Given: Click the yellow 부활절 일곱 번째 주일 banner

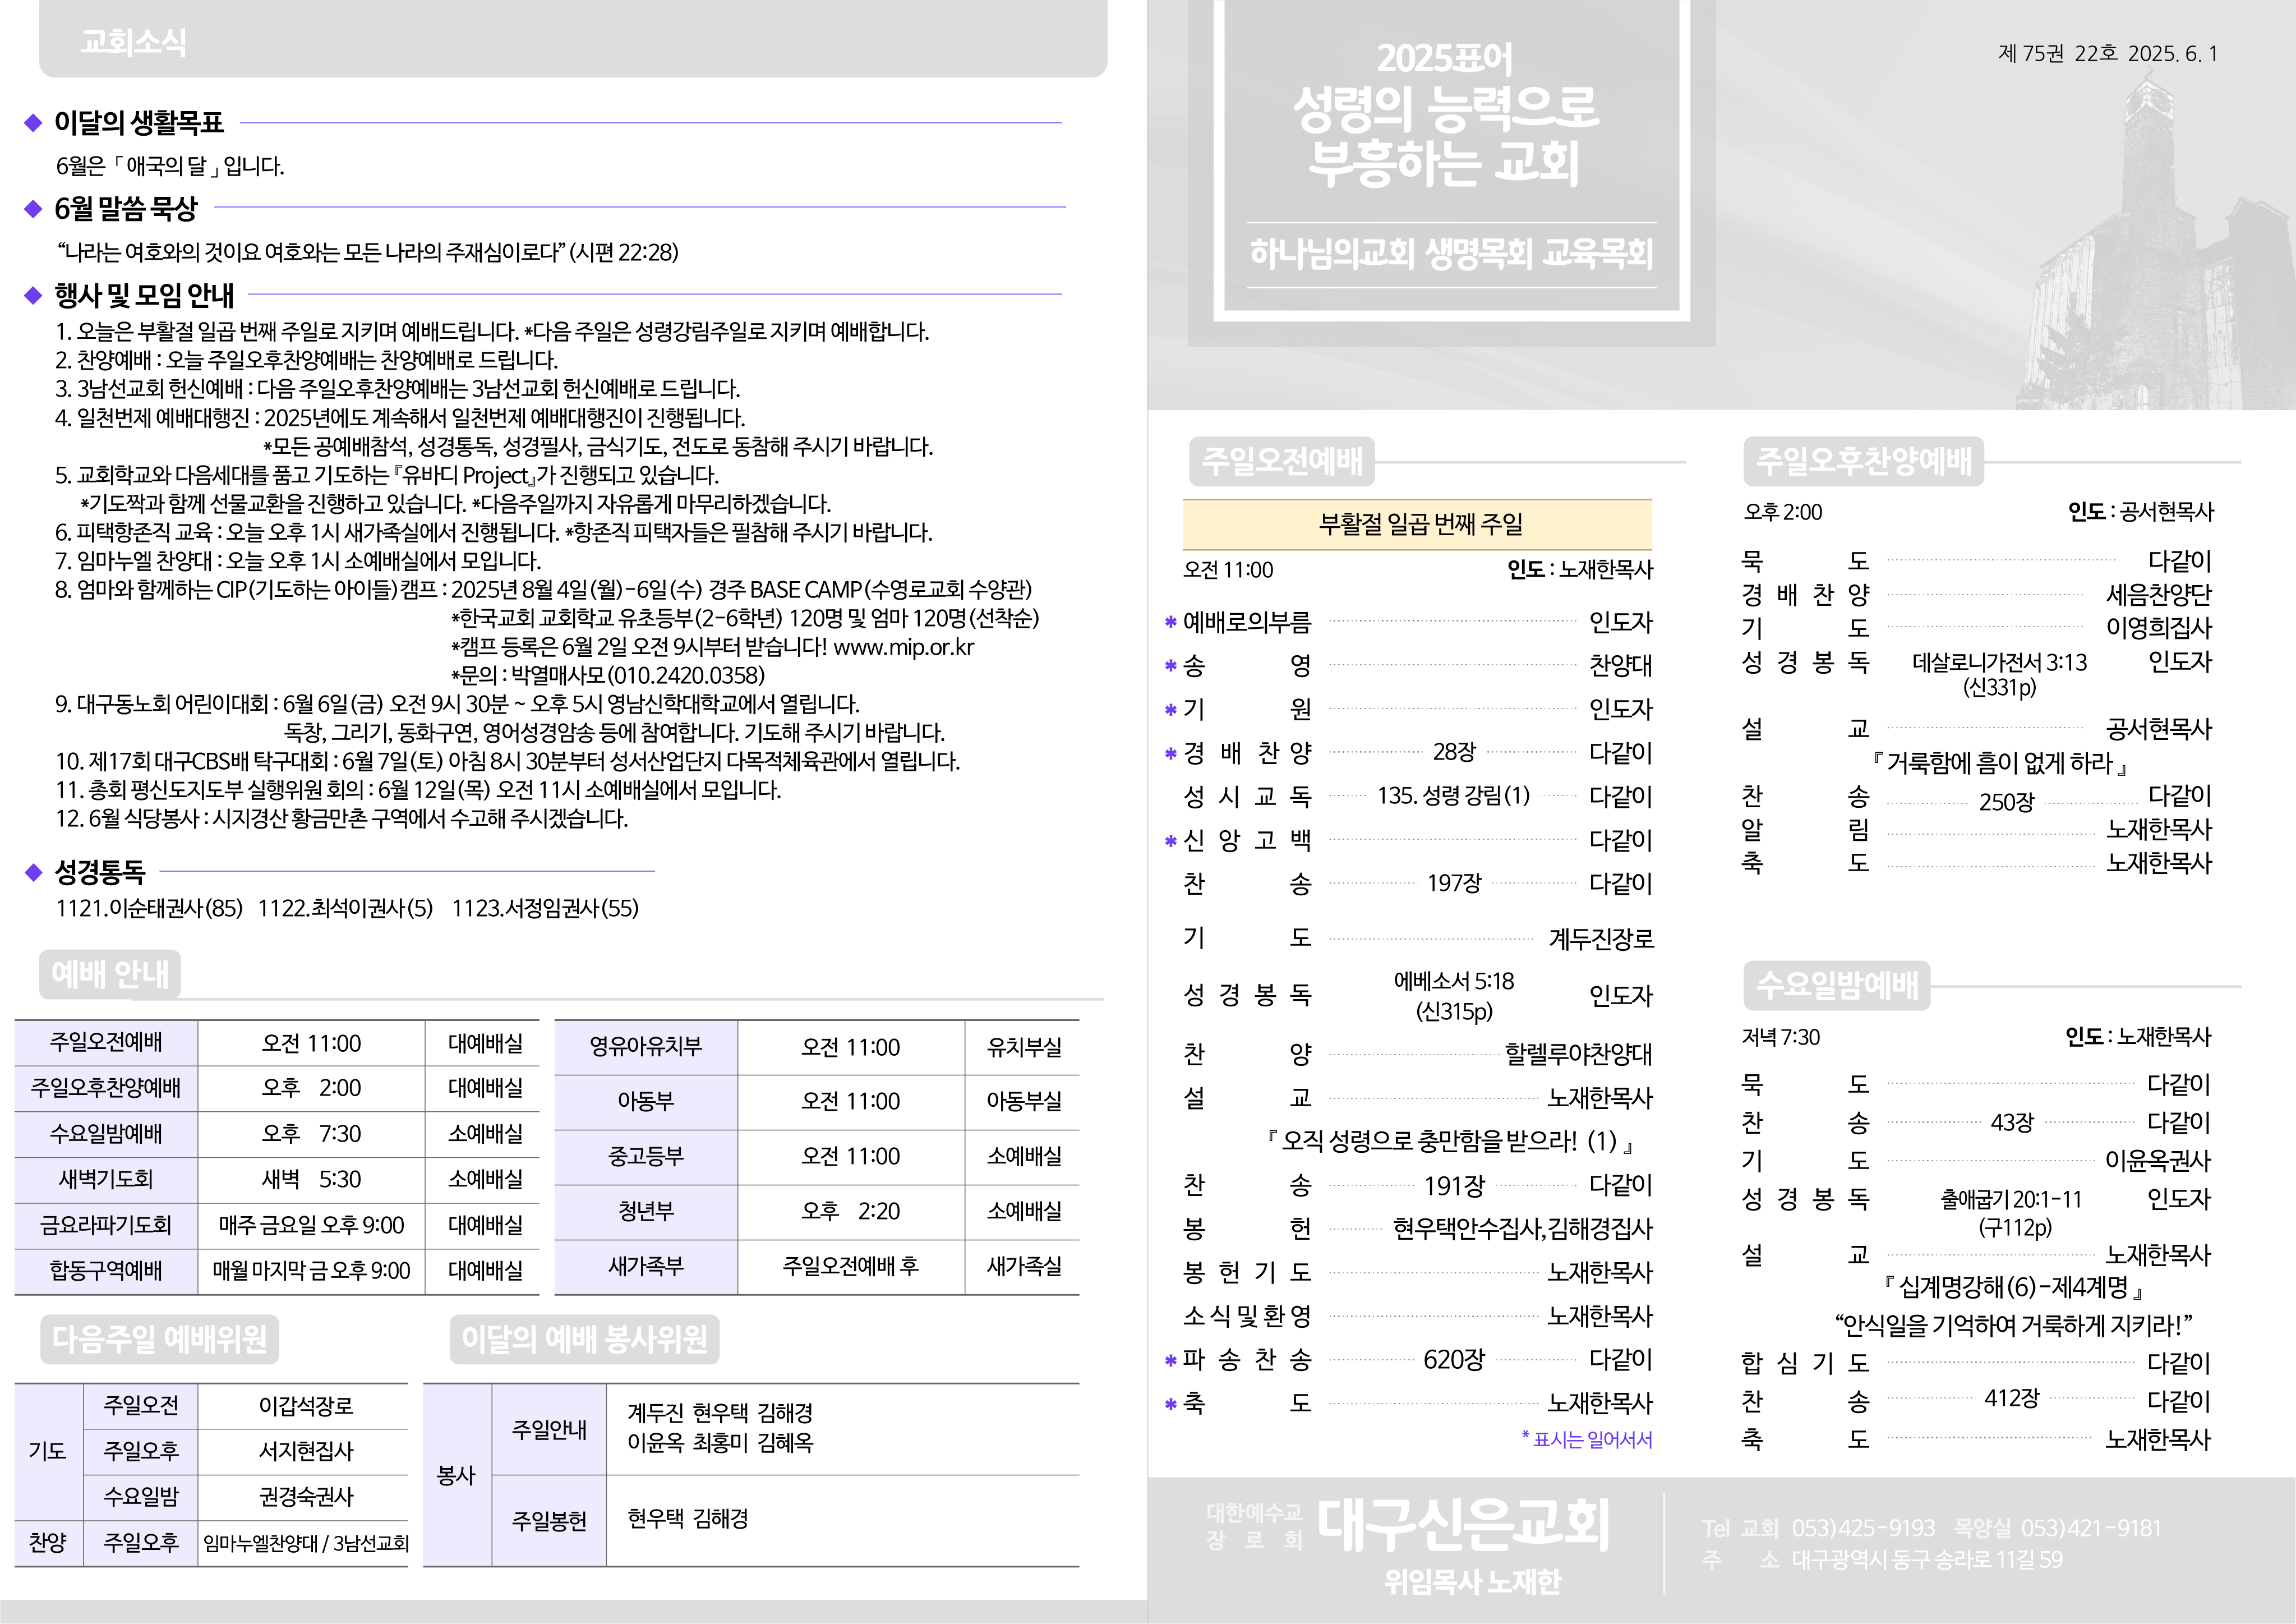Looking at the screenshot, I should (x=1417, y=524).
